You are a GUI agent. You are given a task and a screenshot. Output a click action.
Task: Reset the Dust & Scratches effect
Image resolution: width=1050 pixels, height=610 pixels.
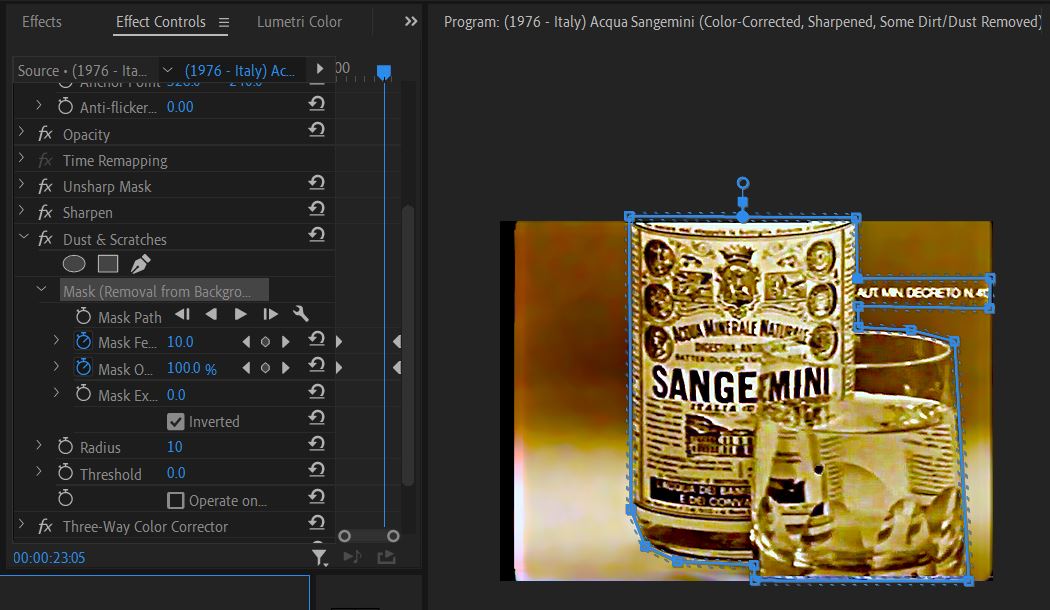[317, 235]
